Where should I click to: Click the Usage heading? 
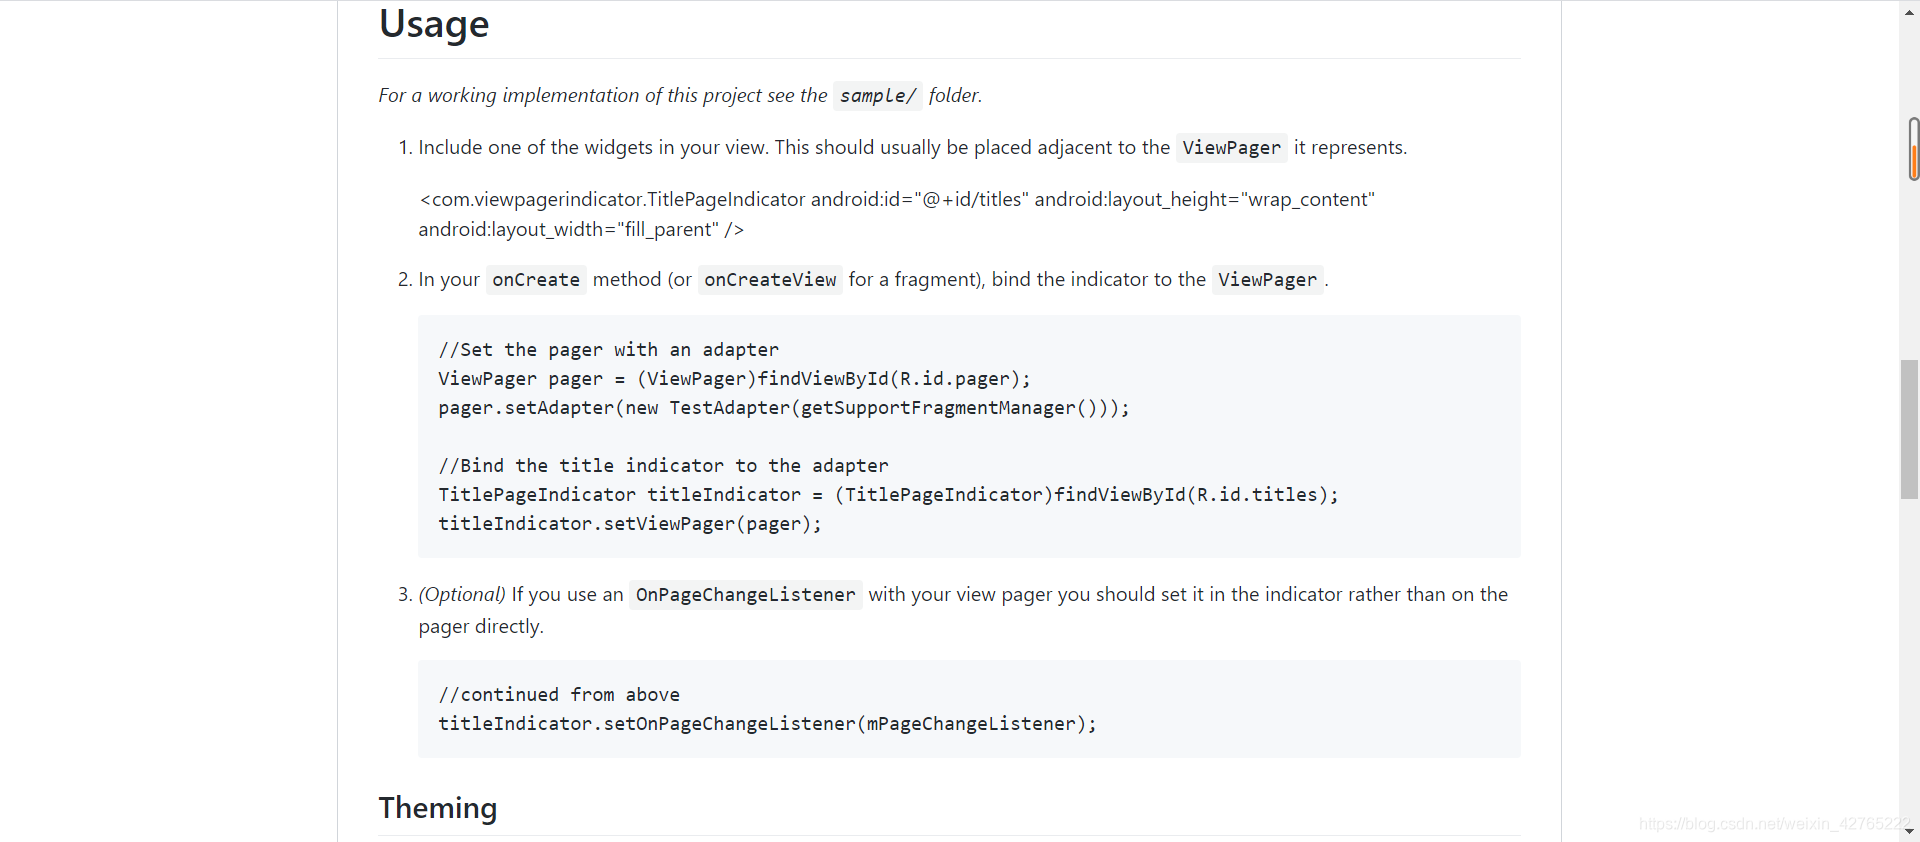tap(434, 24)
